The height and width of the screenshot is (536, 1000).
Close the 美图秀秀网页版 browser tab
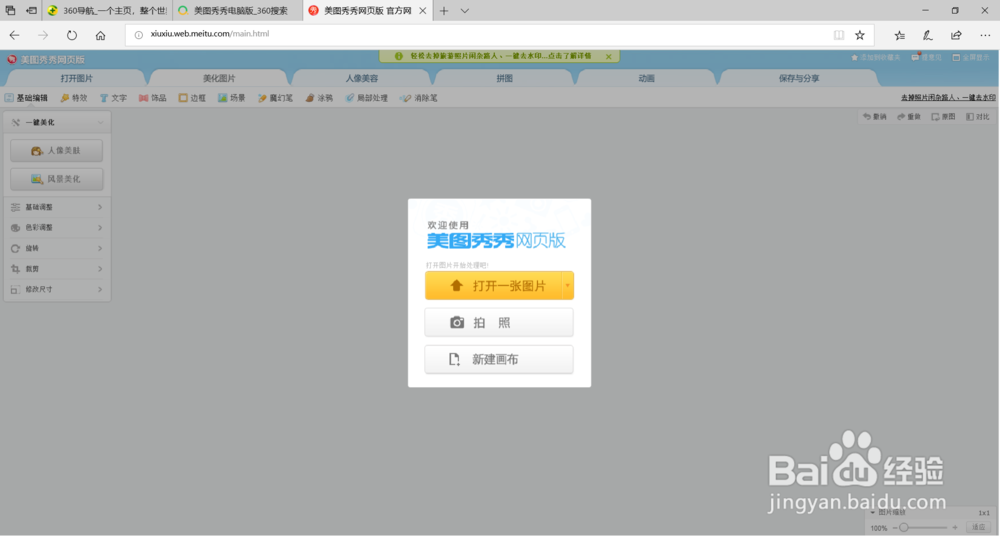pos(422,11)
